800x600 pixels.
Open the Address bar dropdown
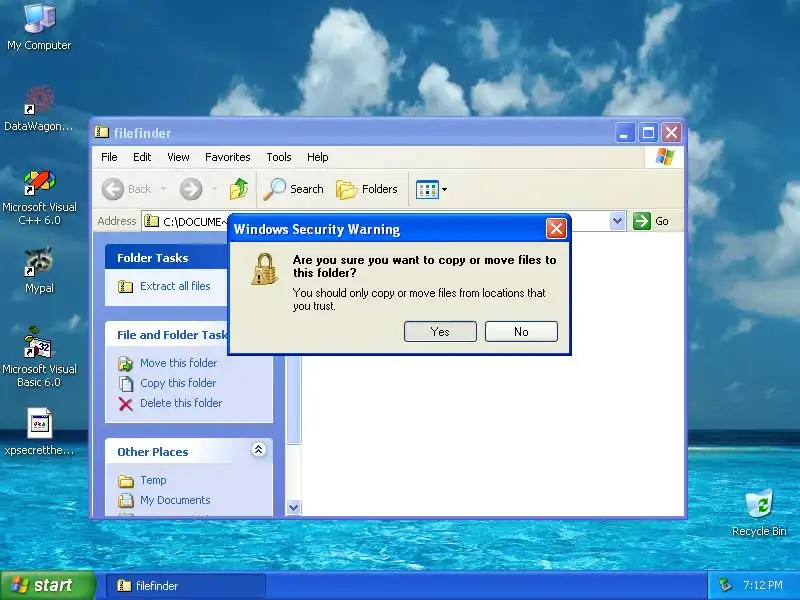(x=617, y=221)
